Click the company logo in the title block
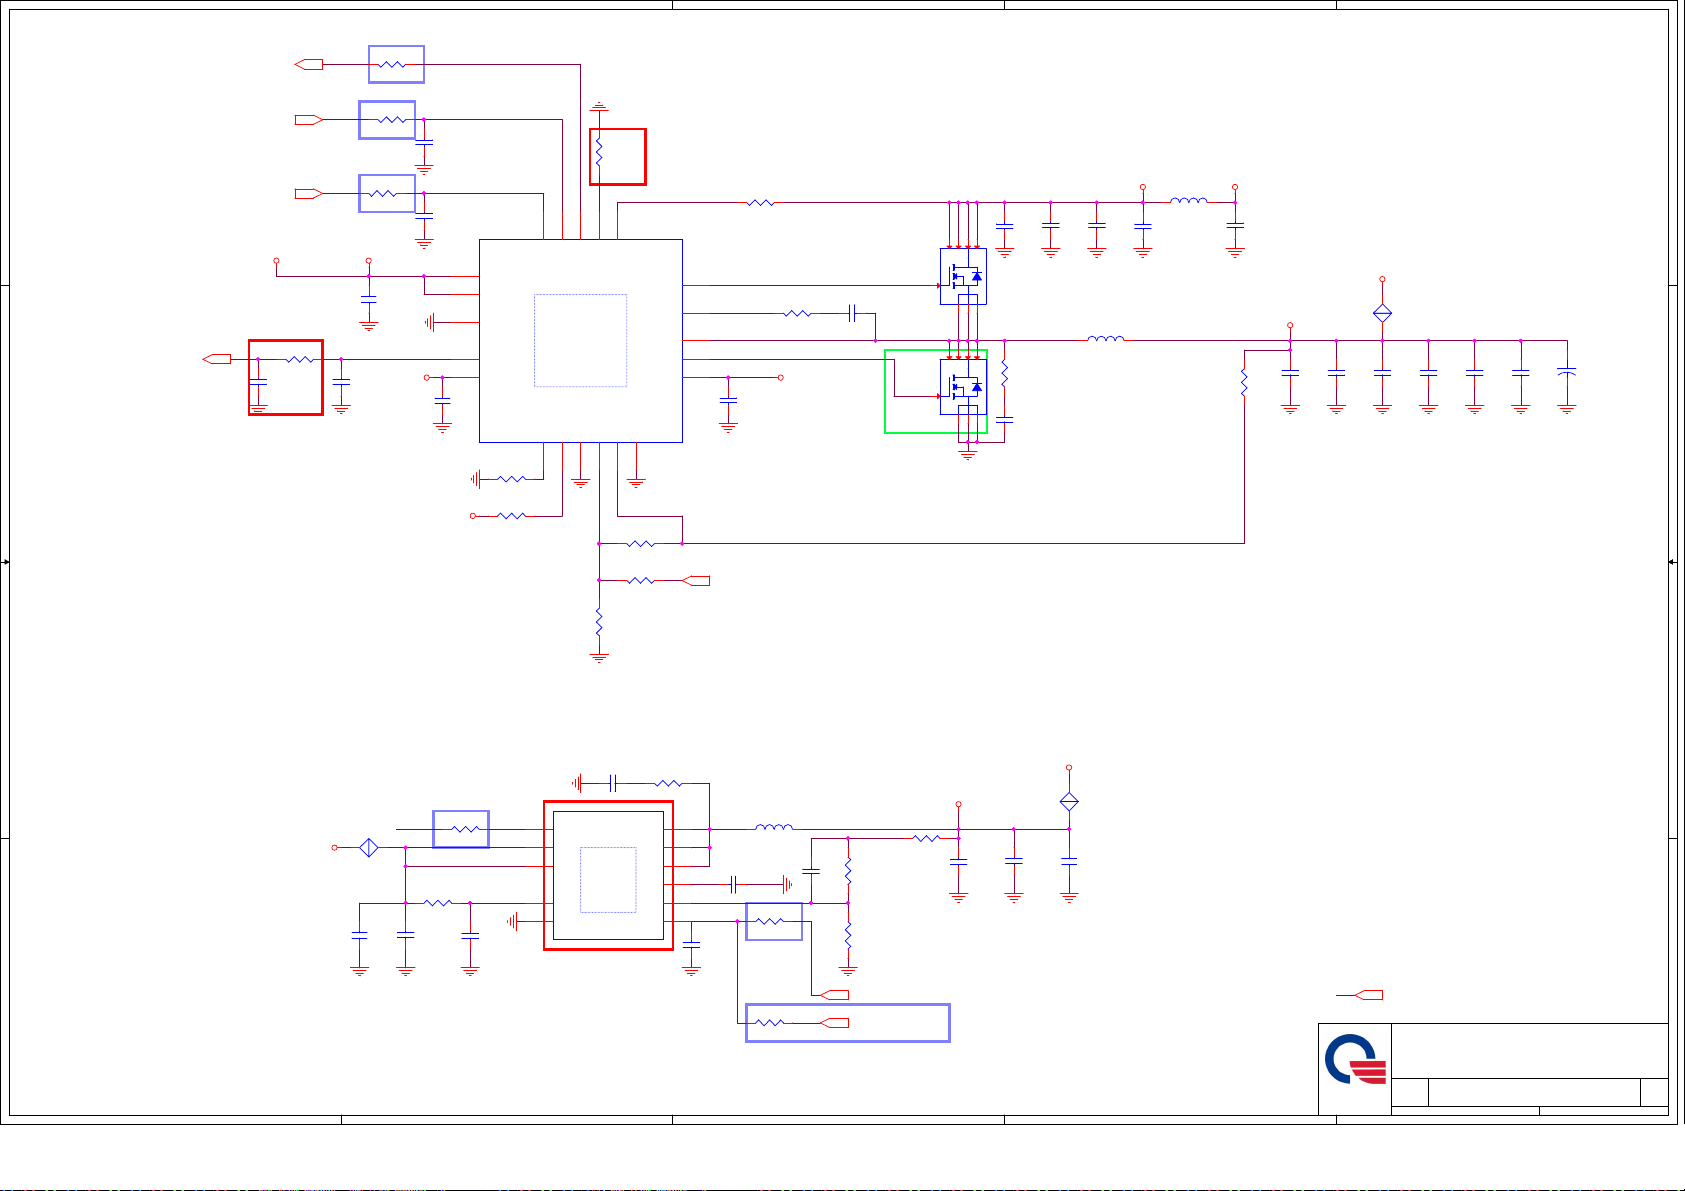 click(1355, 1061)
